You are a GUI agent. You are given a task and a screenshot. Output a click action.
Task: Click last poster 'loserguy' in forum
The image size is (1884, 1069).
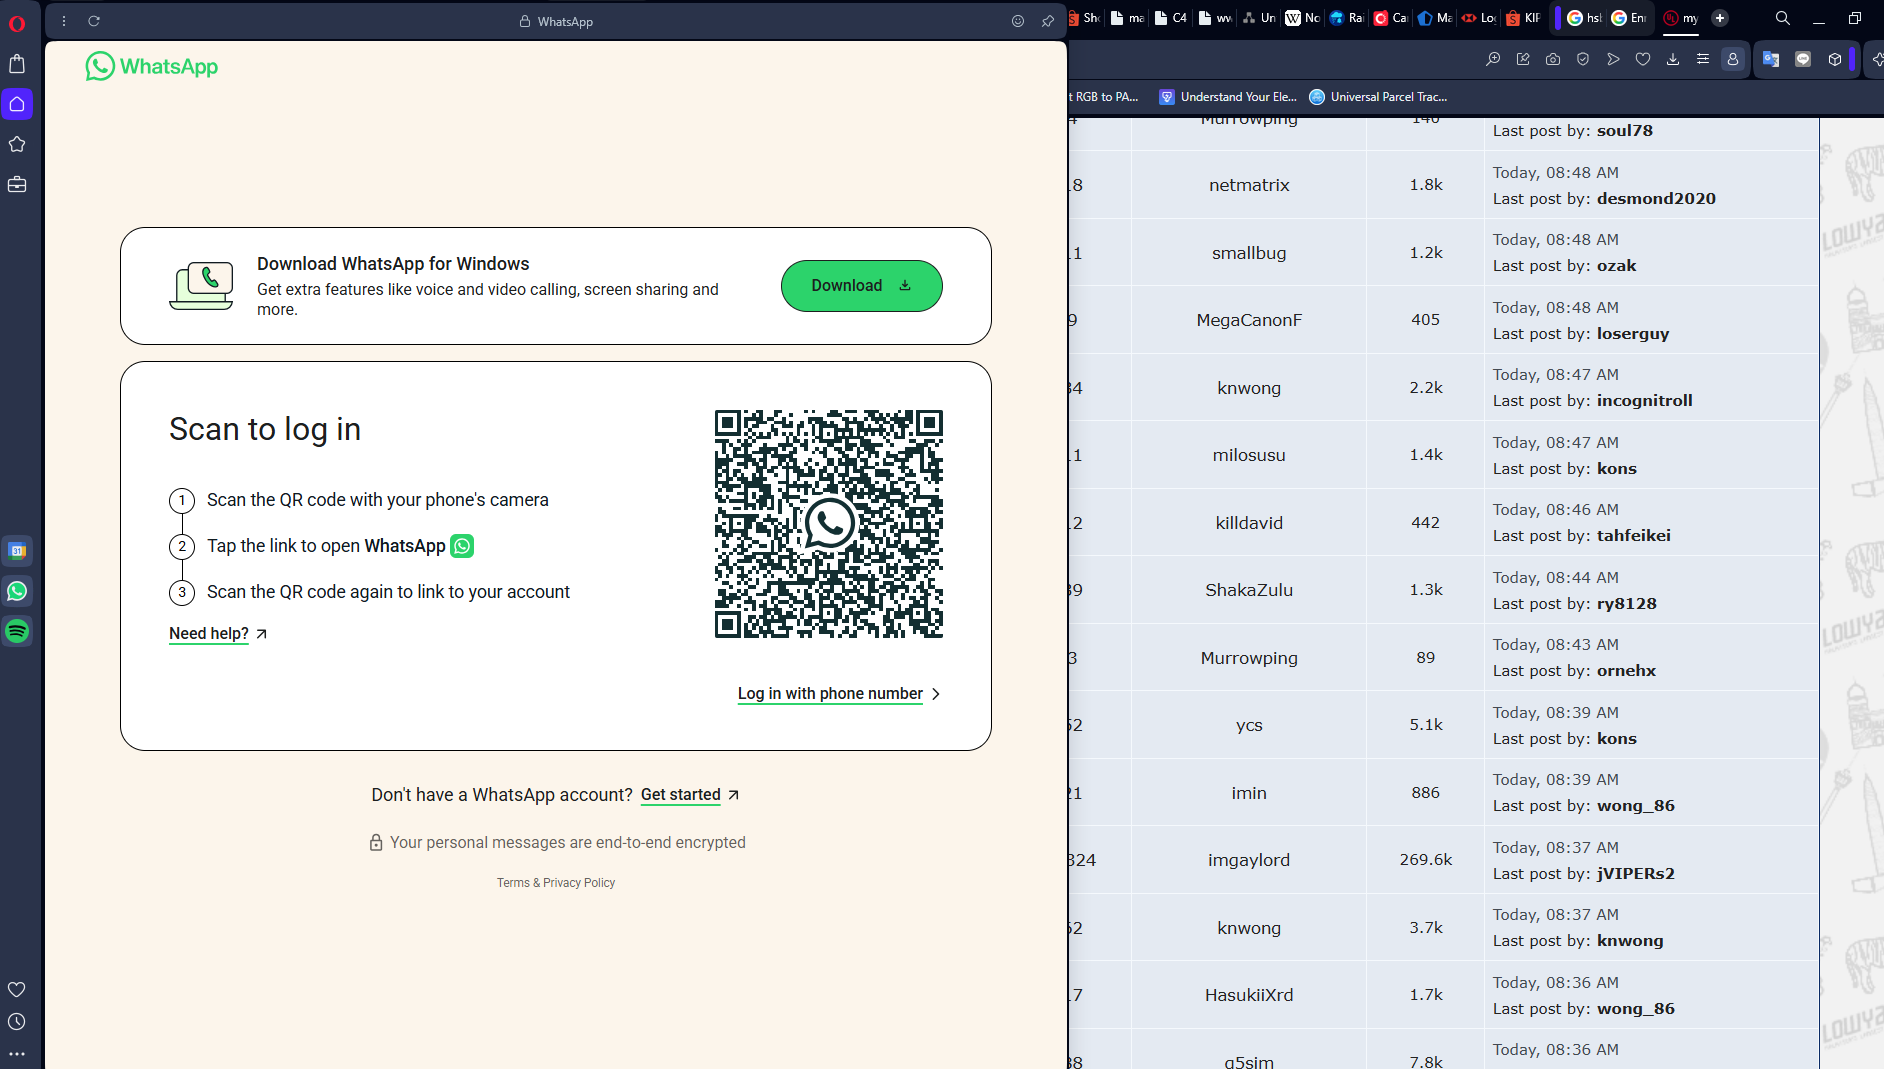coord(1633,334)
